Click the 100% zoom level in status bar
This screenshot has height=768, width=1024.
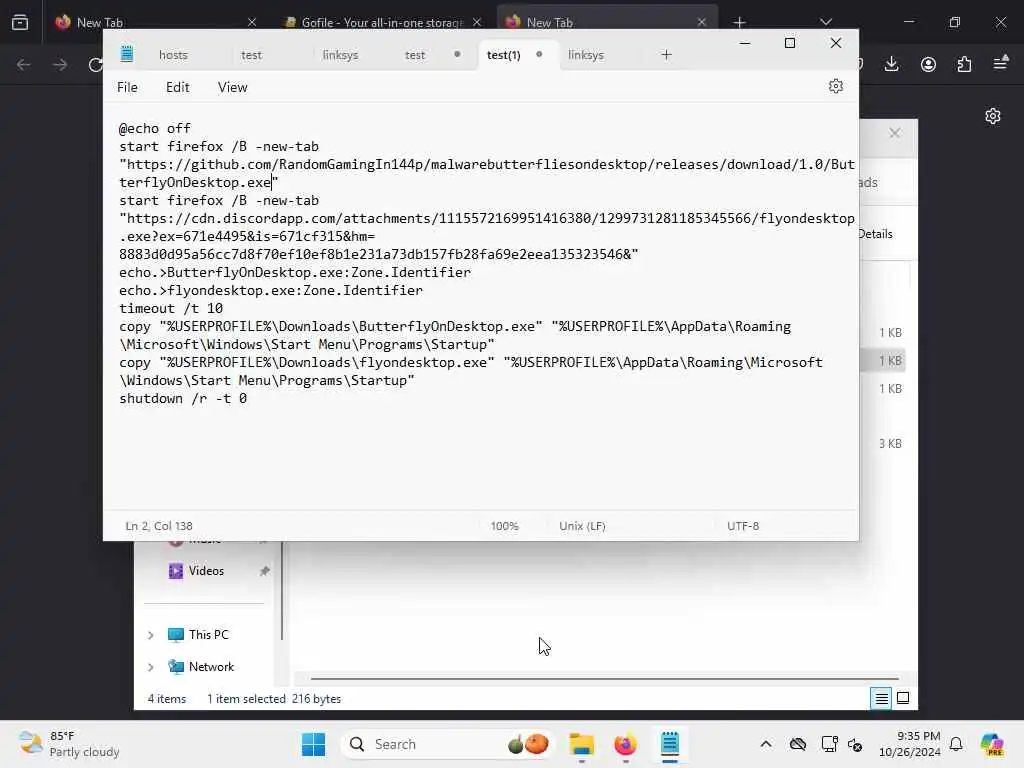click(x=504, y=526)
